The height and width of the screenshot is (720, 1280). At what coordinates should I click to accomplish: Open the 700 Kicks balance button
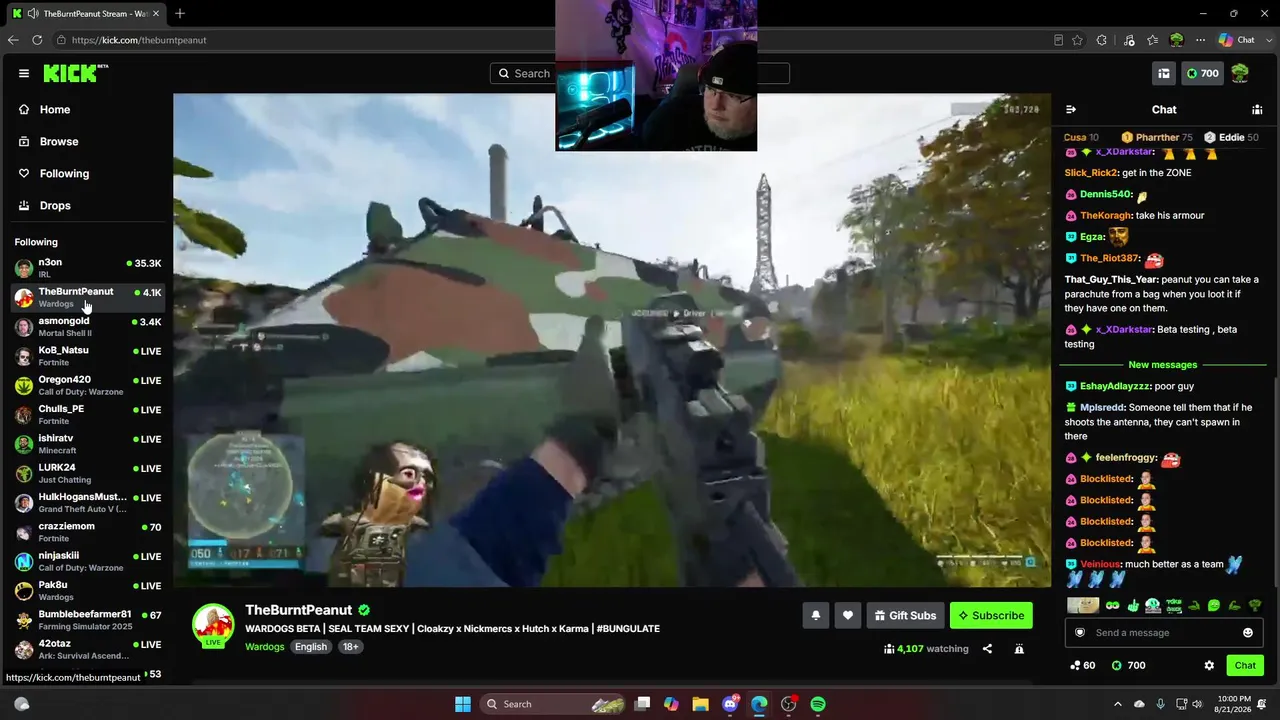(x=1201, y=73)
